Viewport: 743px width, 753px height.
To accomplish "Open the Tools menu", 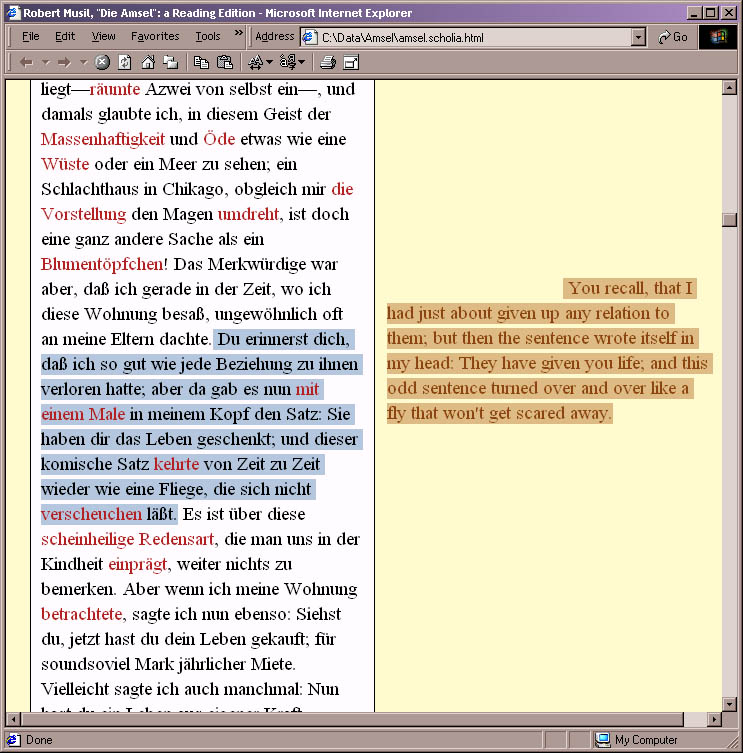I will [207, 36].
